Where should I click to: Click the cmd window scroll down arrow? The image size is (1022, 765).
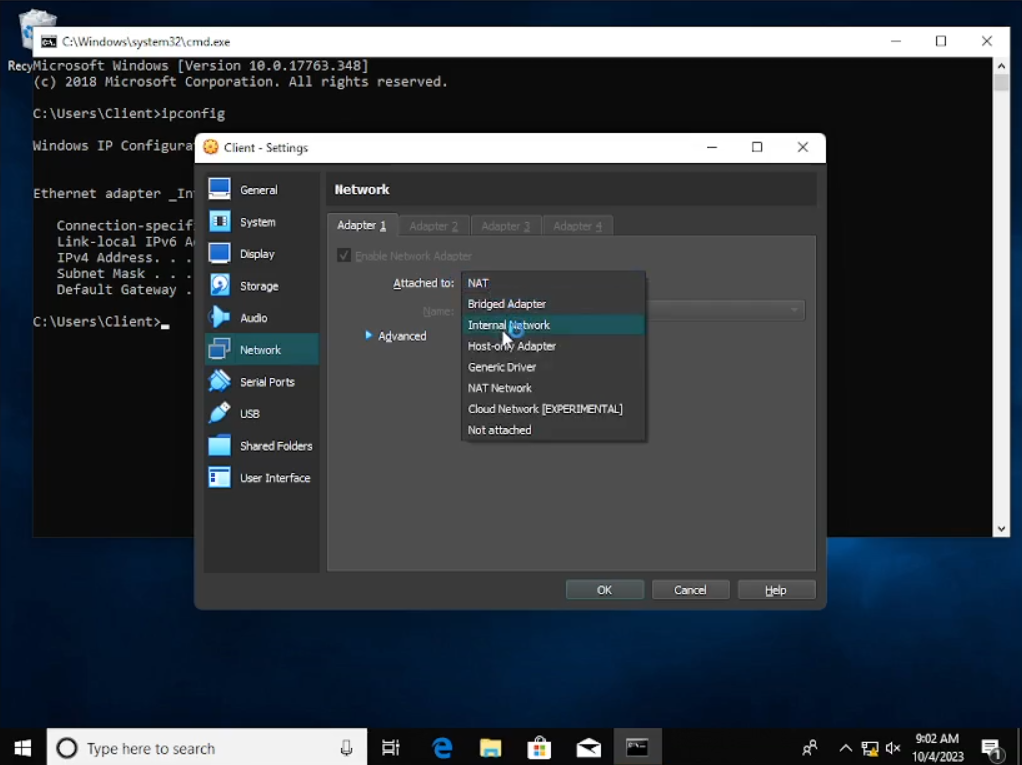coord(1001,528)
